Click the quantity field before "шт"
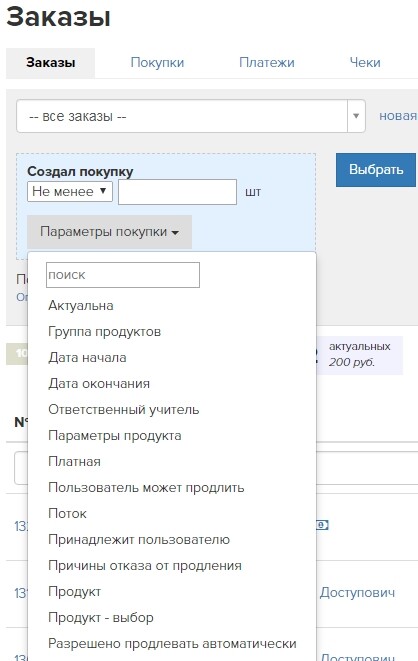 pyautogui.click(x=177, y=192)
